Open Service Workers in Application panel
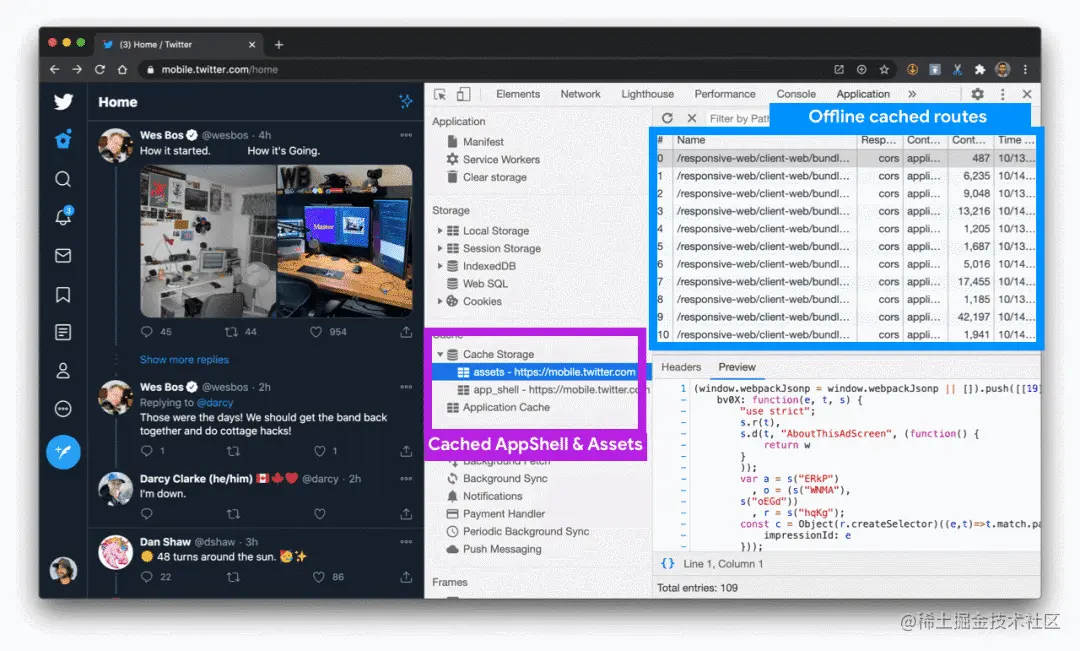The height and width of the screenshot is (651, 1080). point(501,159)
